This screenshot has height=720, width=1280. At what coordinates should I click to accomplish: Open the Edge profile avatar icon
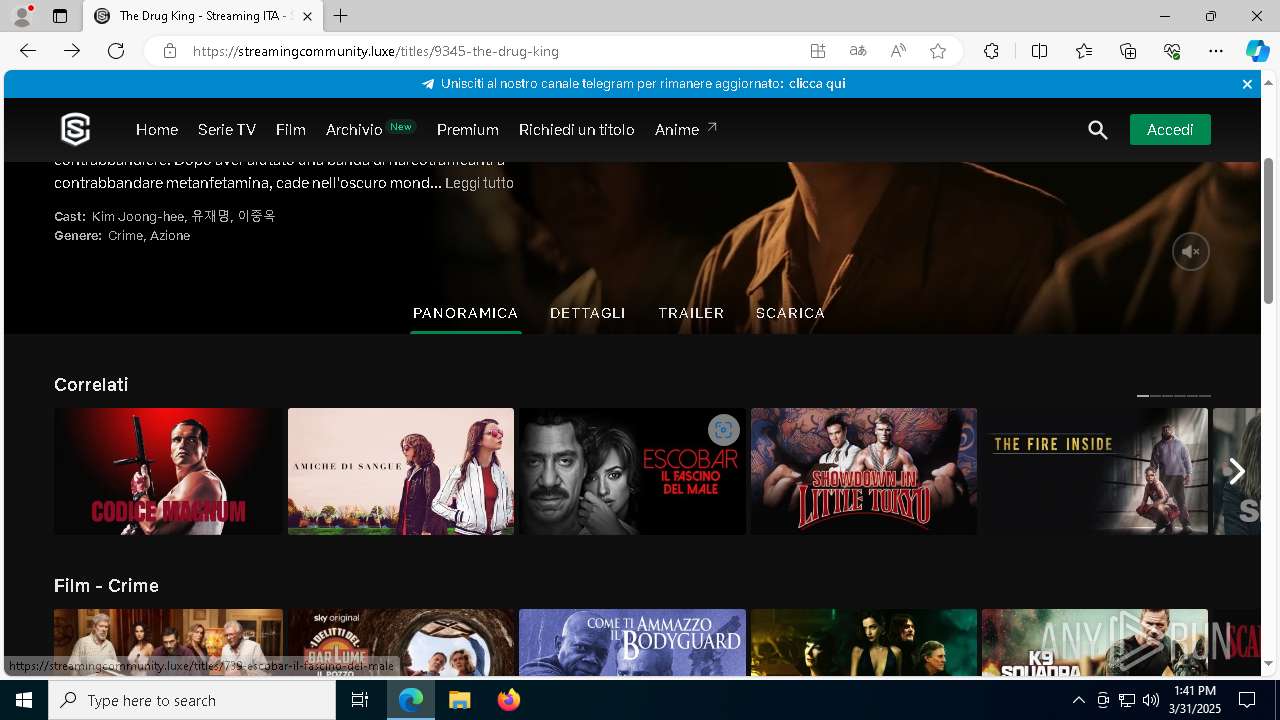click(x=21, y=16)
